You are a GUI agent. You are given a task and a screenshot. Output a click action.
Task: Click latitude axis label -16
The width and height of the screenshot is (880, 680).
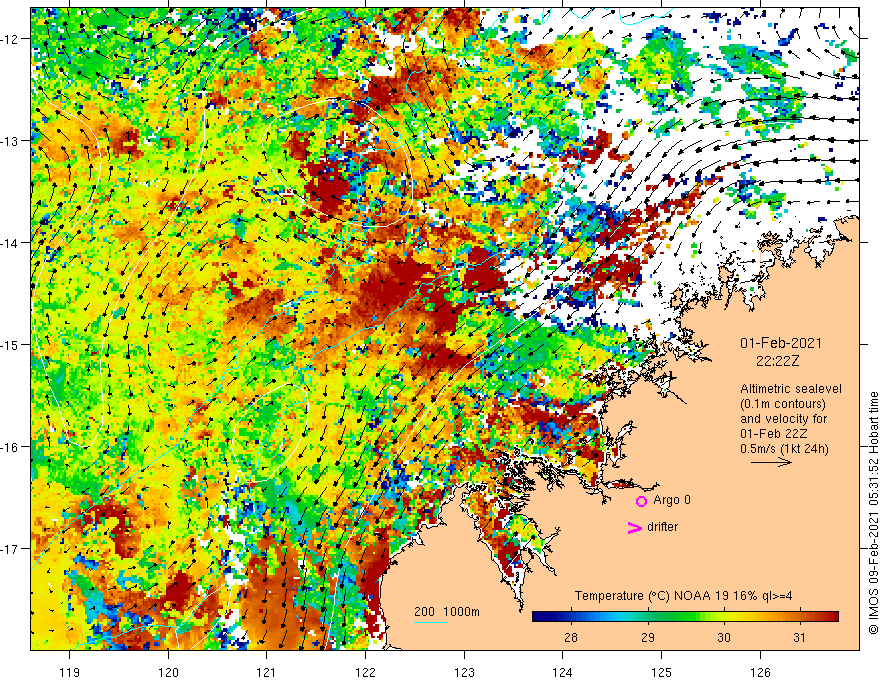[x=11, y=447]
